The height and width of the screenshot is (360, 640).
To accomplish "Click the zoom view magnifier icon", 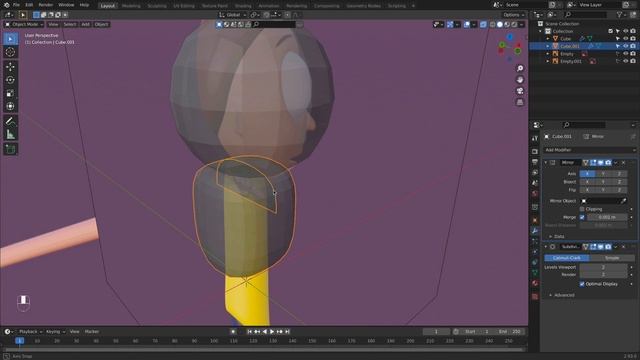I will click(x=520, y=69).
